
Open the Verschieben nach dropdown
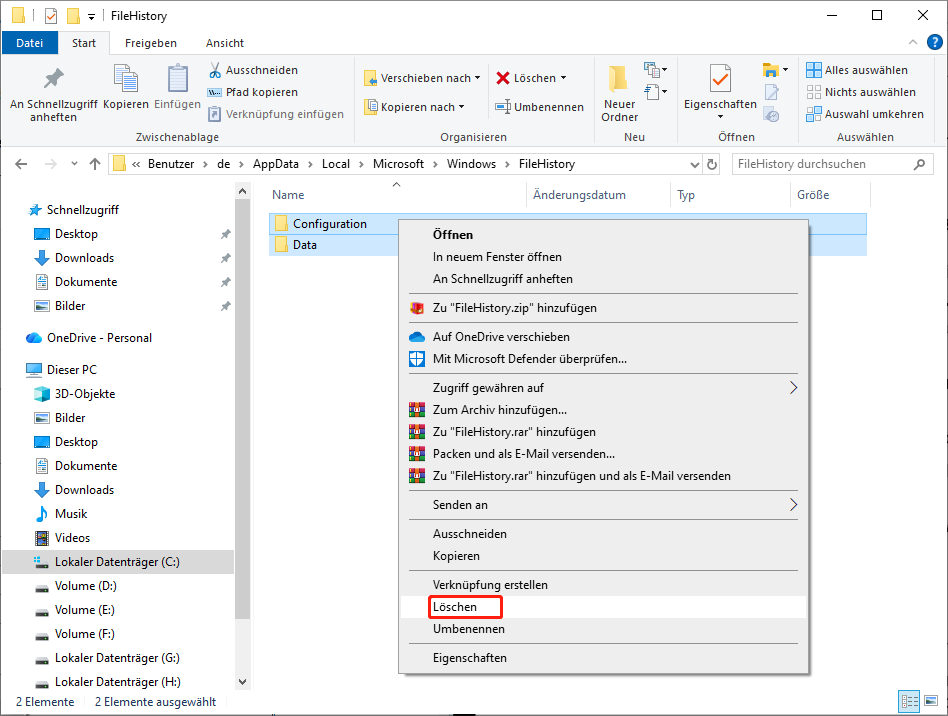[x=423, y=78]
